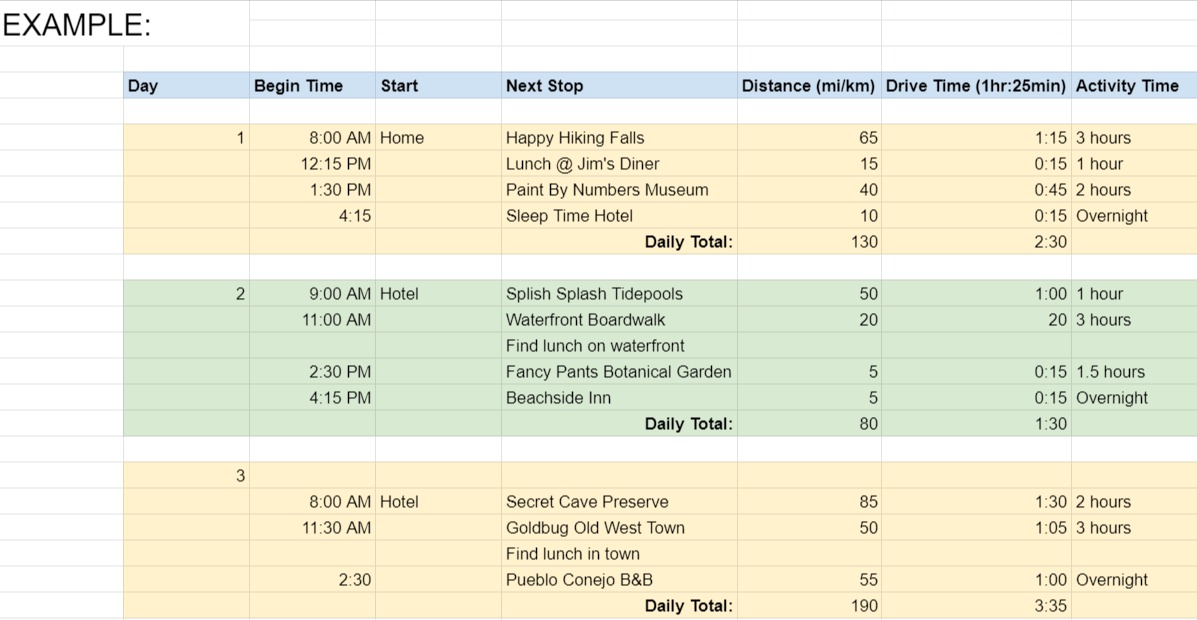Select the "Next Stop" header cell
The height and width of the screenshot is (620, 1197).
[618, 86]
